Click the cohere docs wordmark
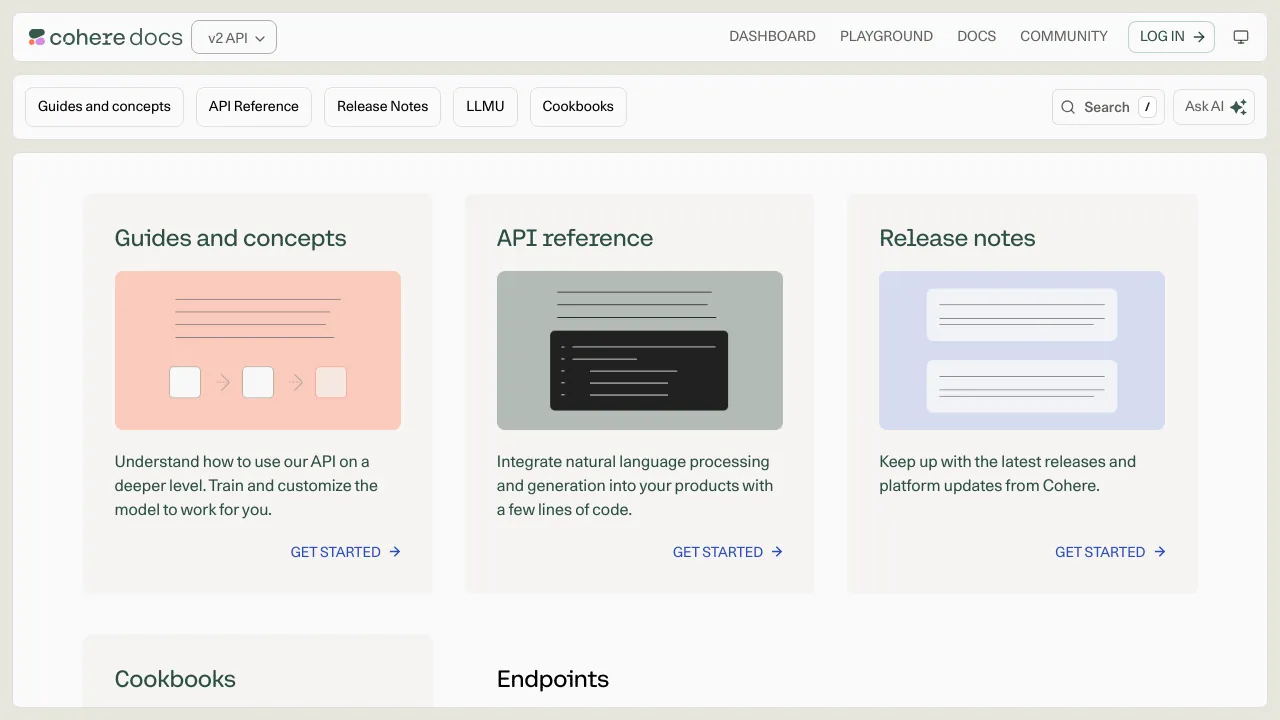Viewport: 1280px width, 720px height. 116,38
